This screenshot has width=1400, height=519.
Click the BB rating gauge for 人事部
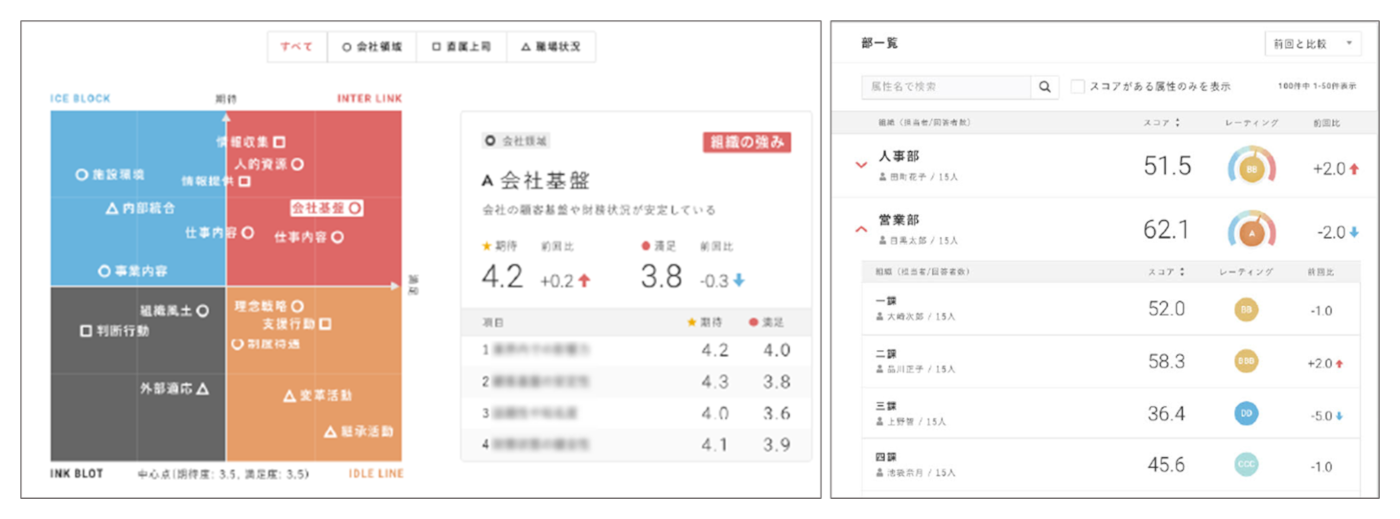(1250, 167)
